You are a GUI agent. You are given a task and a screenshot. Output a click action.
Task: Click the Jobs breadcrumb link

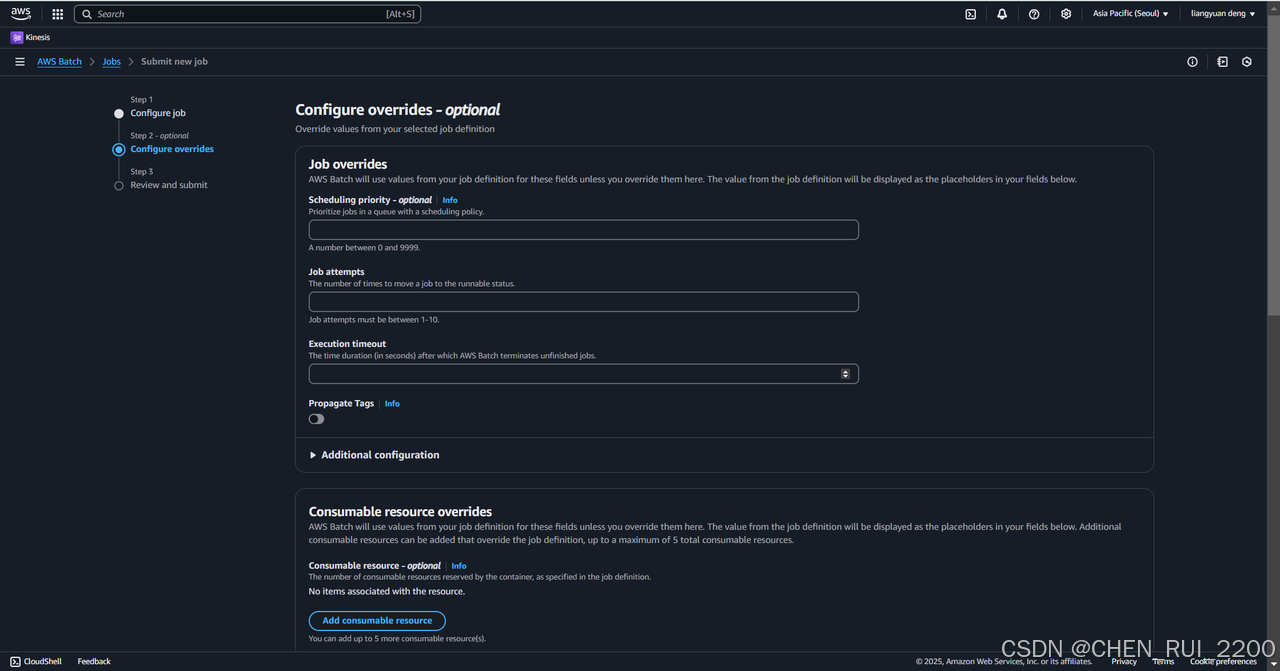click(x=112, y=62)
